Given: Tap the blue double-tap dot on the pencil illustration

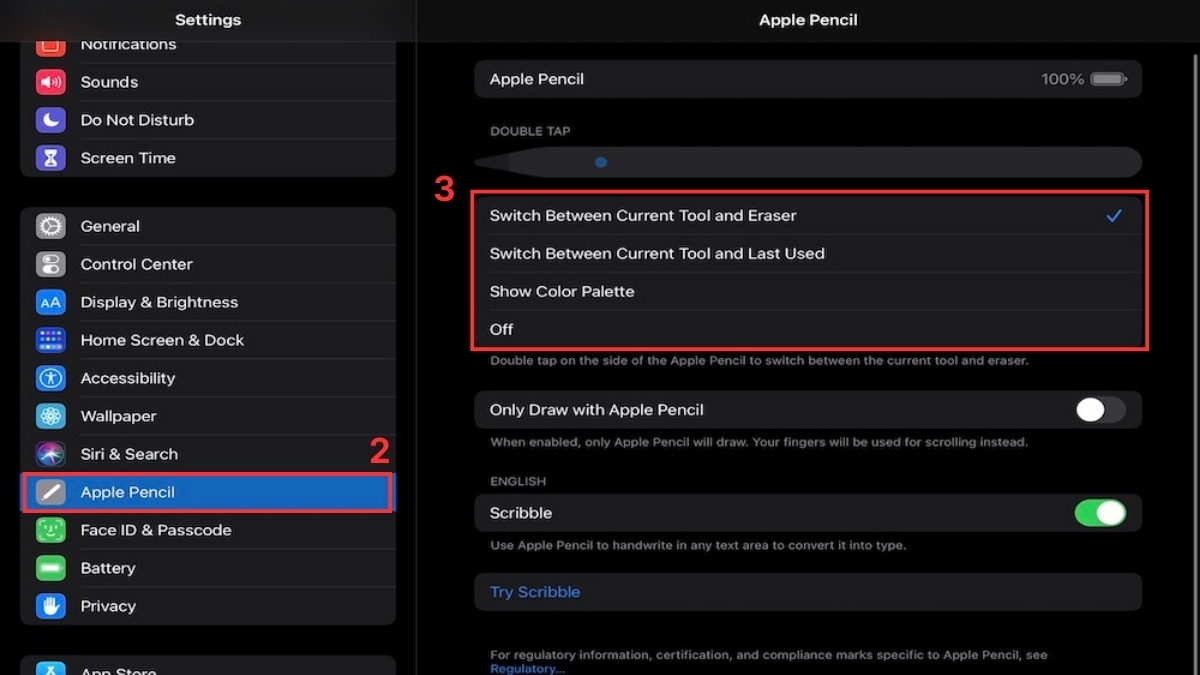Looking at the screenshot, I should click(x=601, y=162).
